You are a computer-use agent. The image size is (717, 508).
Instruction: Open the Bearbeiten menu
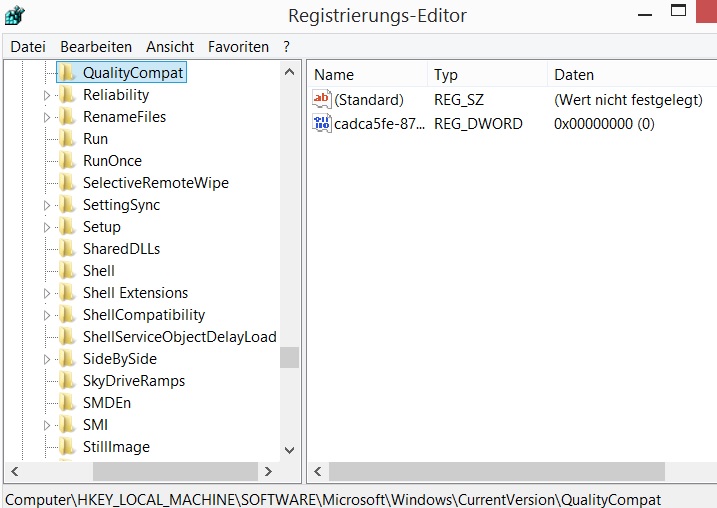point(96,47)
